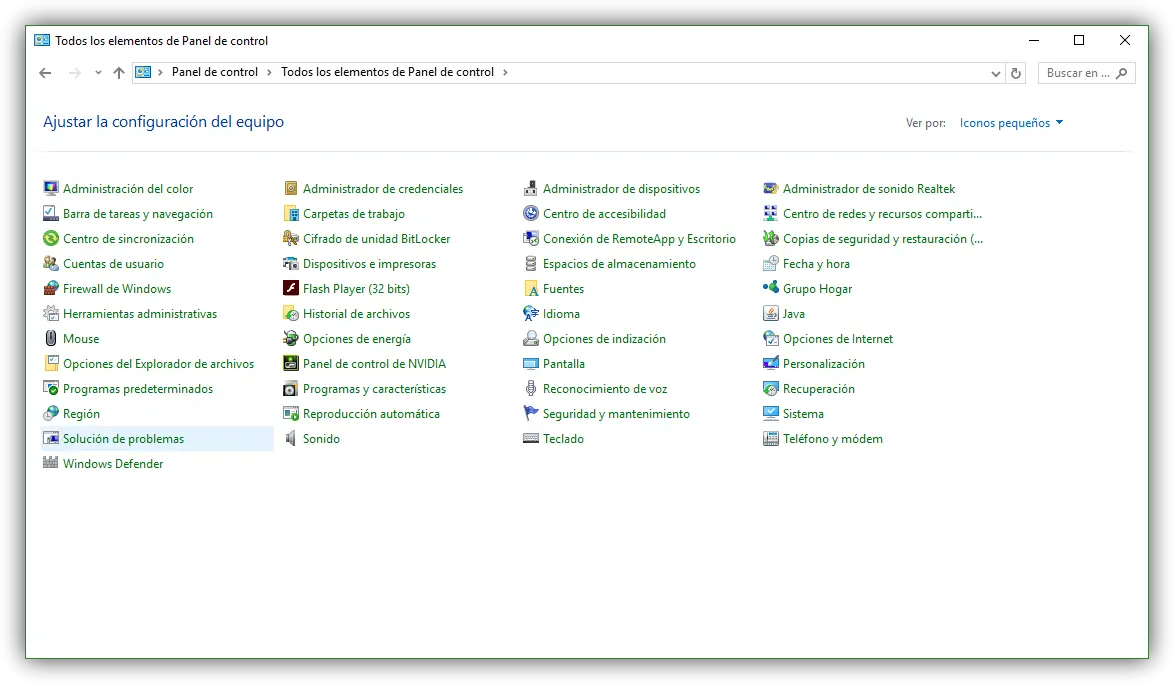
Task: Expand chevron after Panel de control breadcrumb
Action: tap(270, 73)
